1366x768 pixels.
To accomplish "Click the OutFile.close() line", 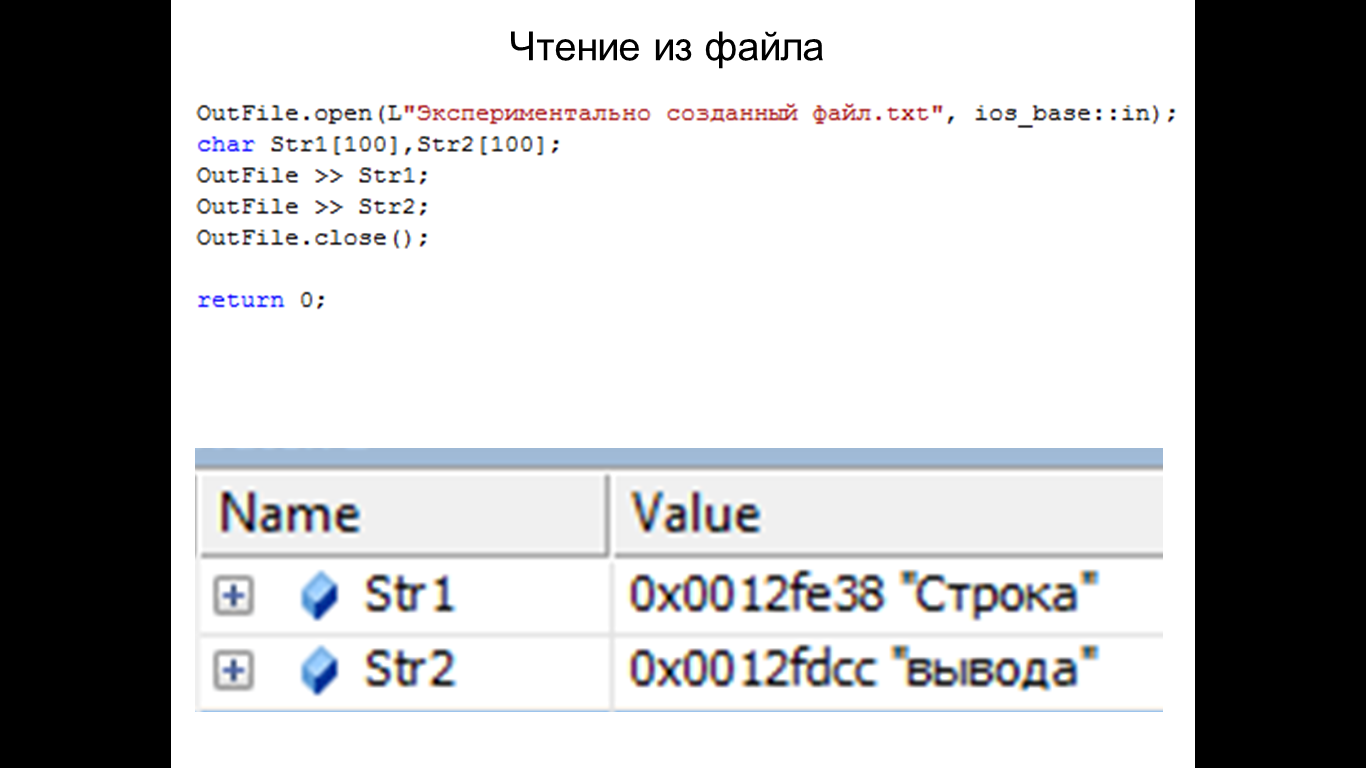I will pos(312,238).
